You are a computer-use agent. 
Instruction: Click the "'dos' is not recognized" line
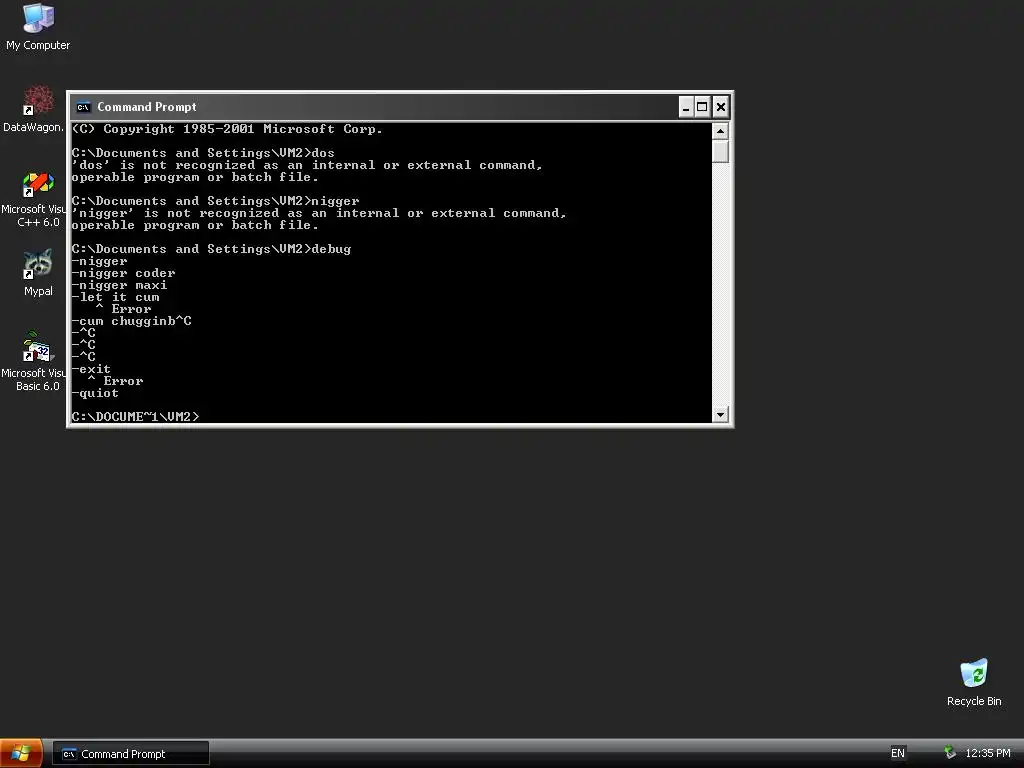point(307,165)
